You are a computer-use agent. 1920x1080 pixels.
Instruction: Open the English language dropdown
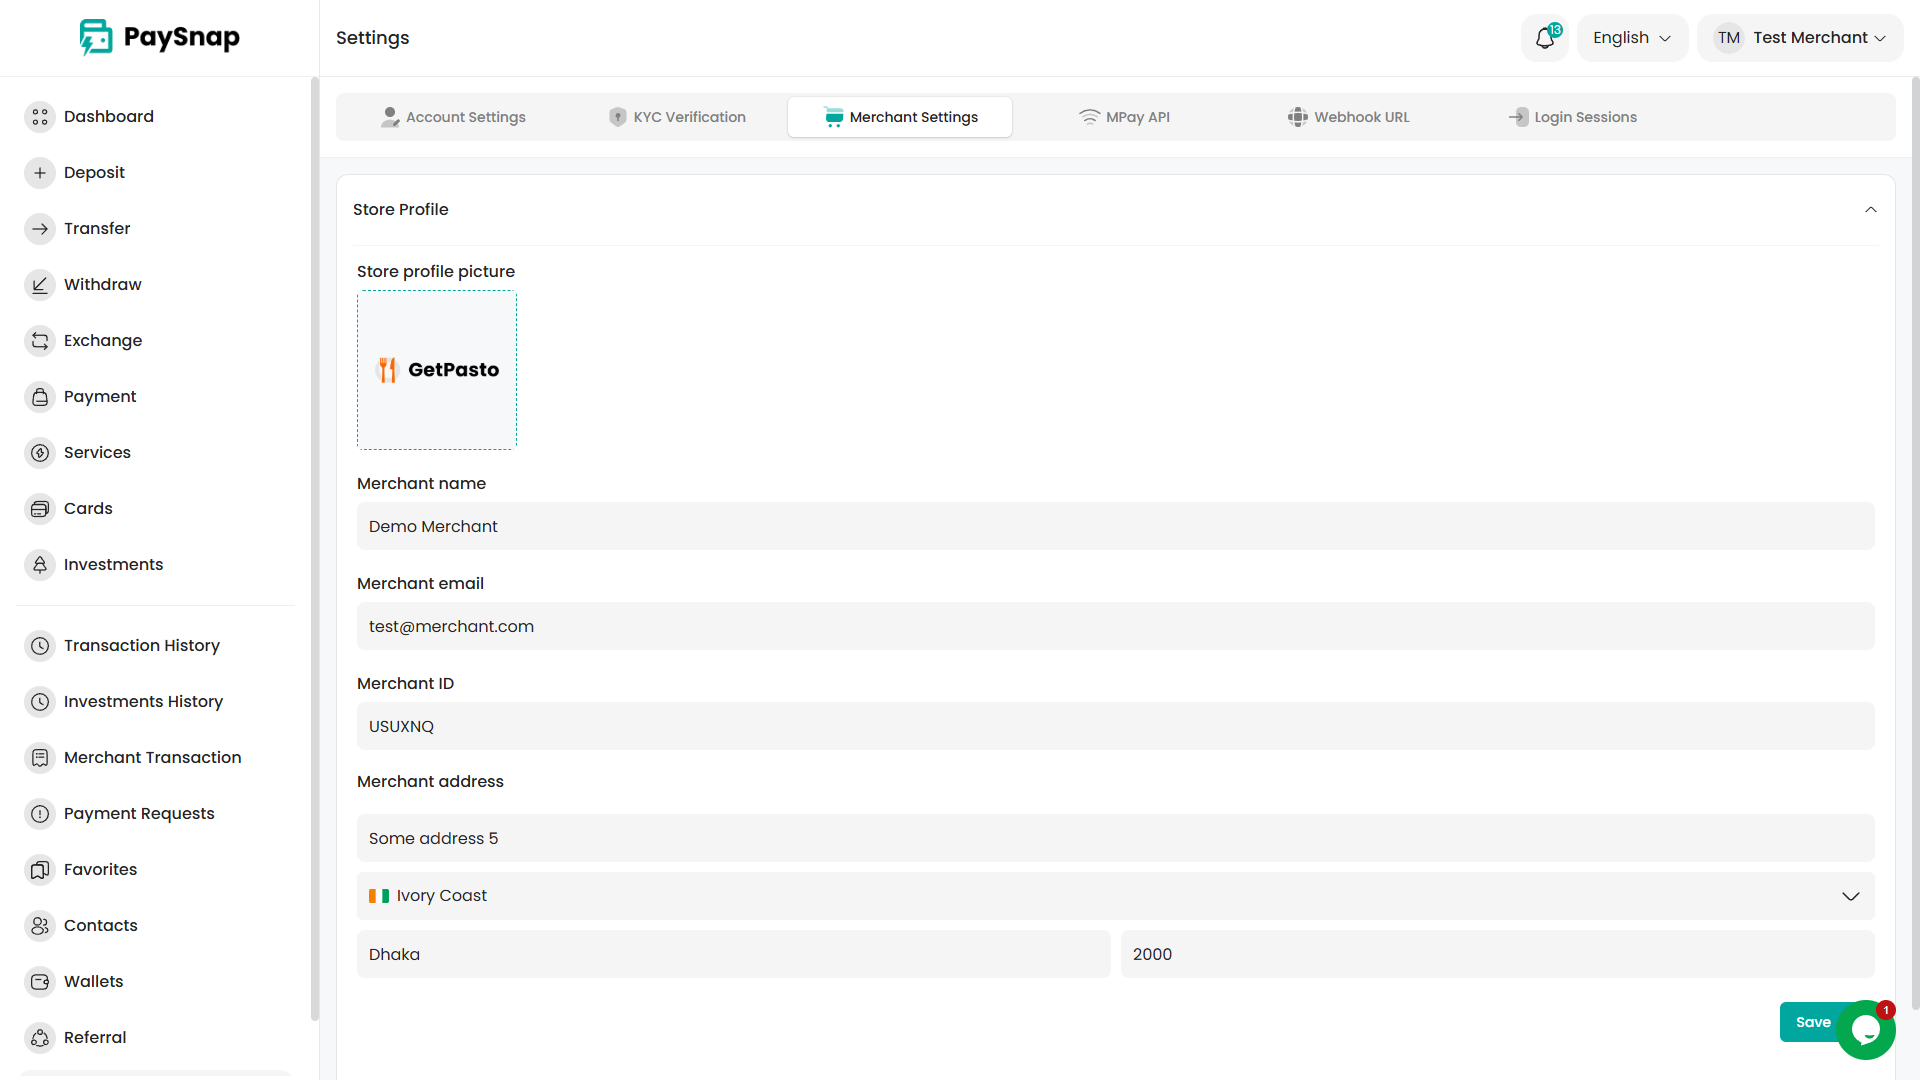tap(1632, 38)
